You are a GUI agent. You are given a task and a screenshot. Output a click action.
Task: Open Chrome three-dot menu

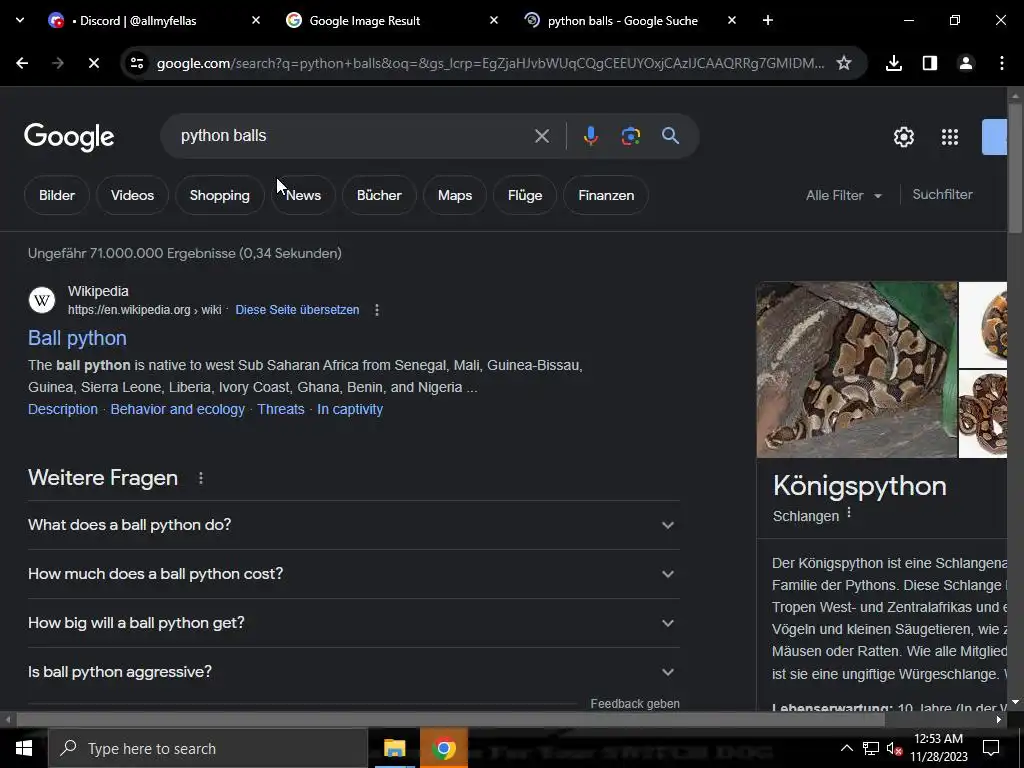coord(1002,63)
